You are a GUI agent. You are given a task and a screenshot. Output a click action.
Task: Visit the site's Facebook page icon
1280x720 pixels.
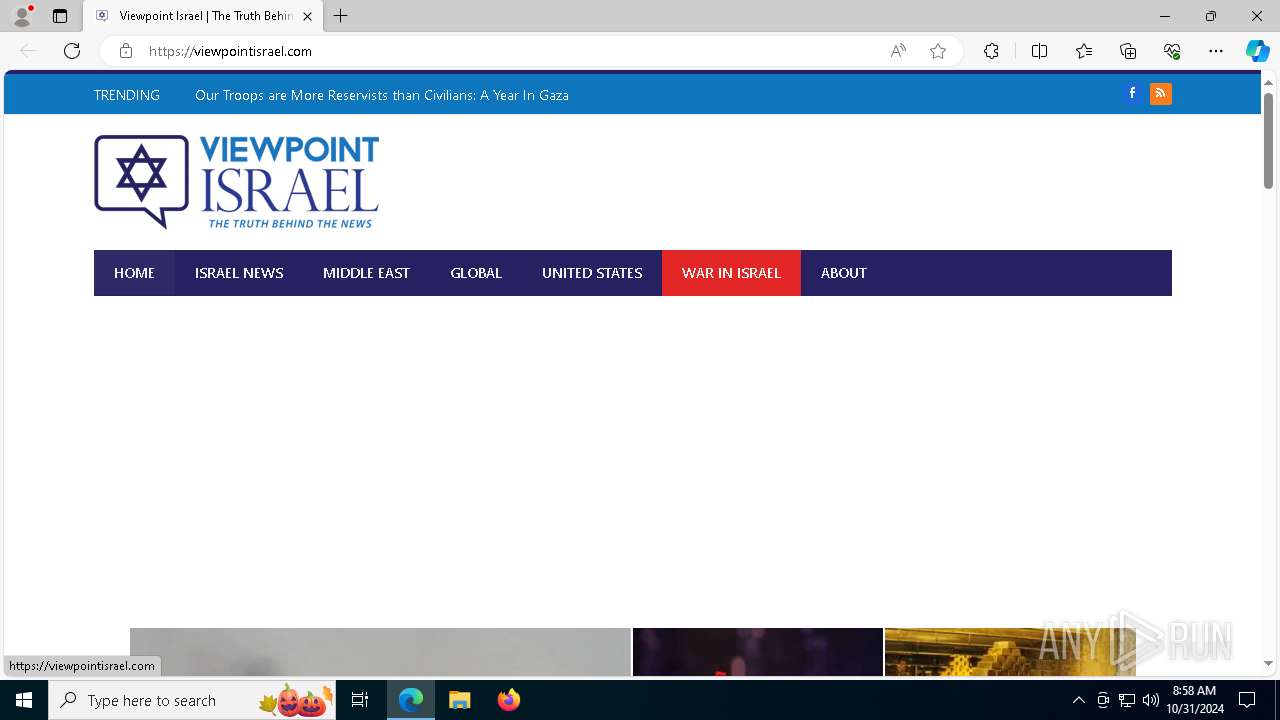pyautogui.click(x=1132, y=93)
